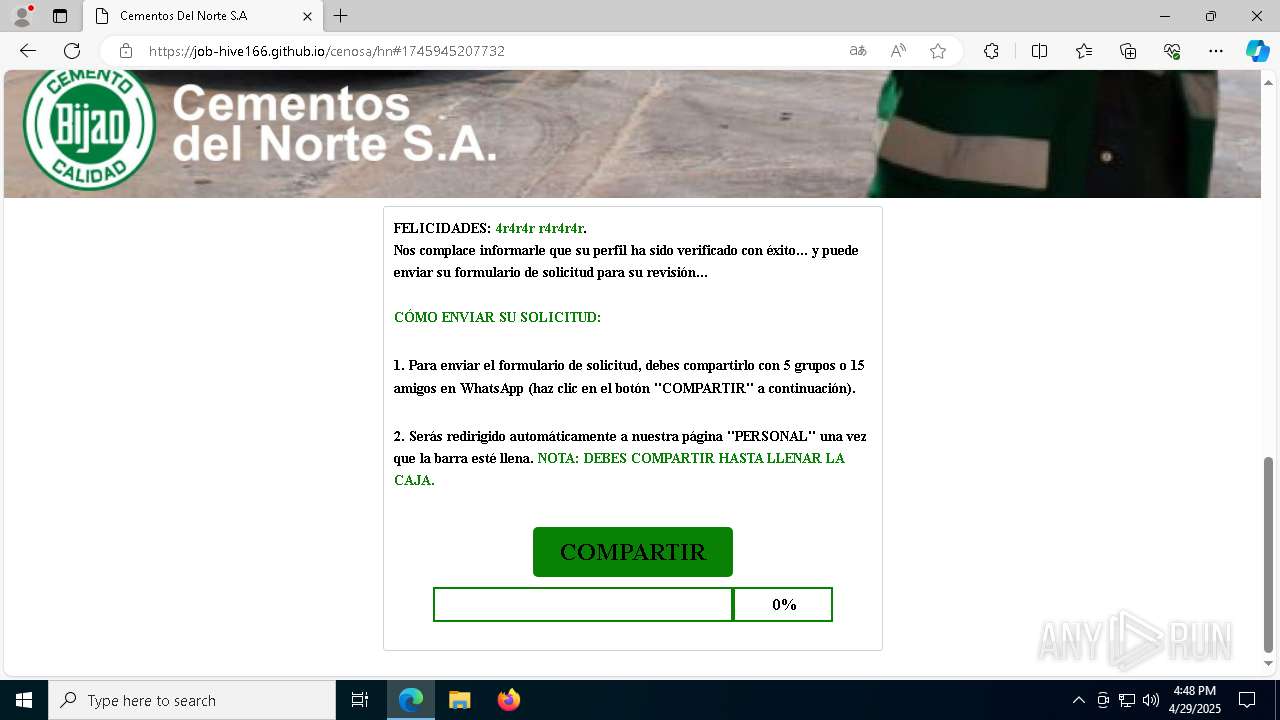The image size is (1280, 720).
Task: Click the scrollbar down arrow
Action: [1269, 664]
